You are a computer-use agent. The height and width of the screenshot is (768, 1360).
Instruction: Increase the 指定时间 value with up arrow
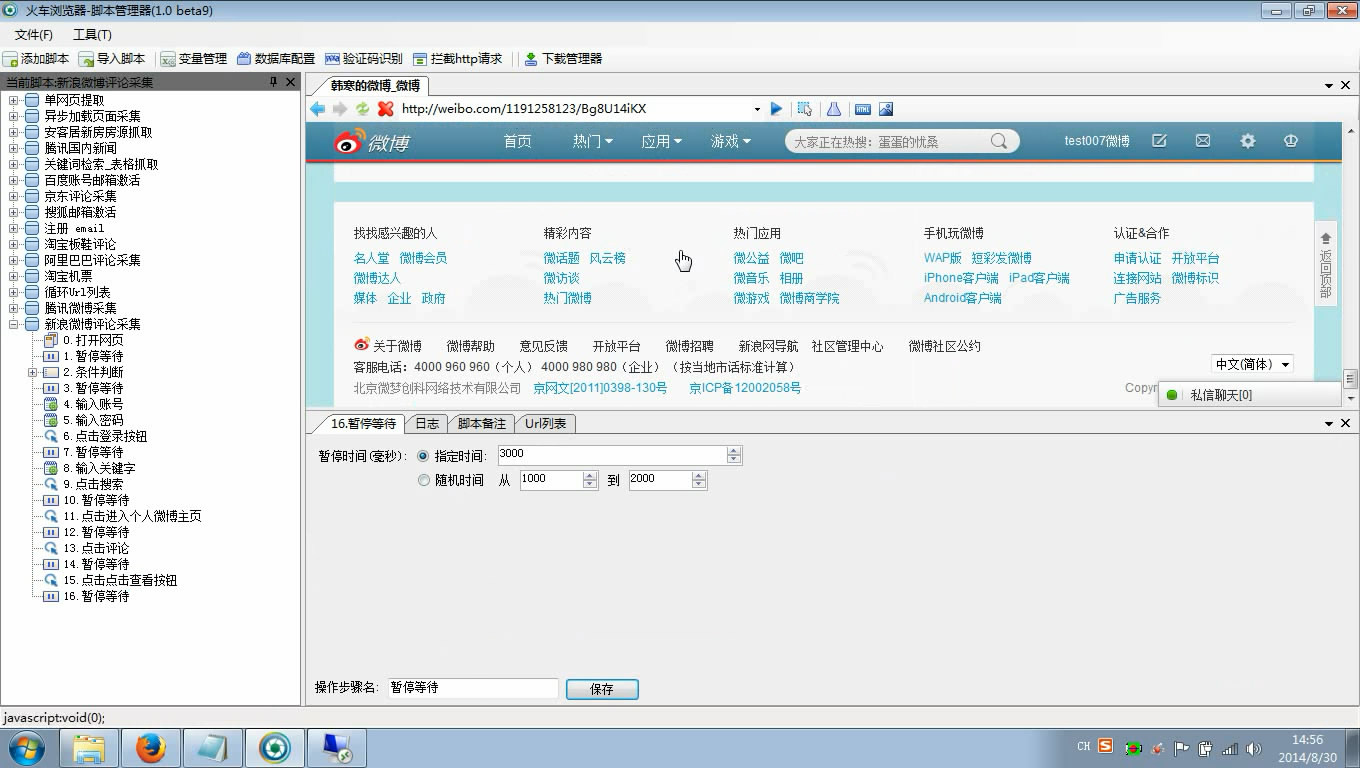tap(734, 451)
